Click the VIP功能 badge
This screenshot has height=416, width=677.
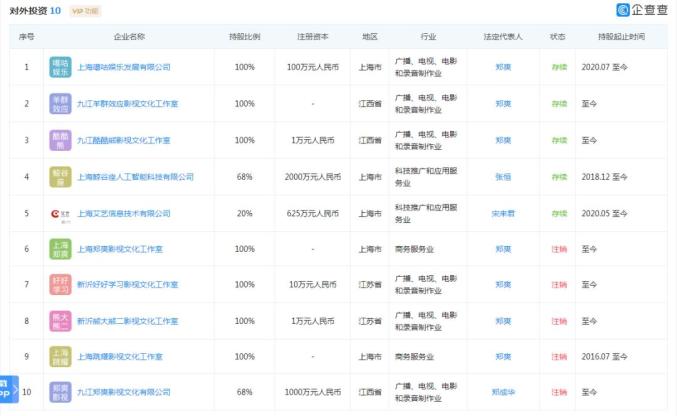point(85,11)
